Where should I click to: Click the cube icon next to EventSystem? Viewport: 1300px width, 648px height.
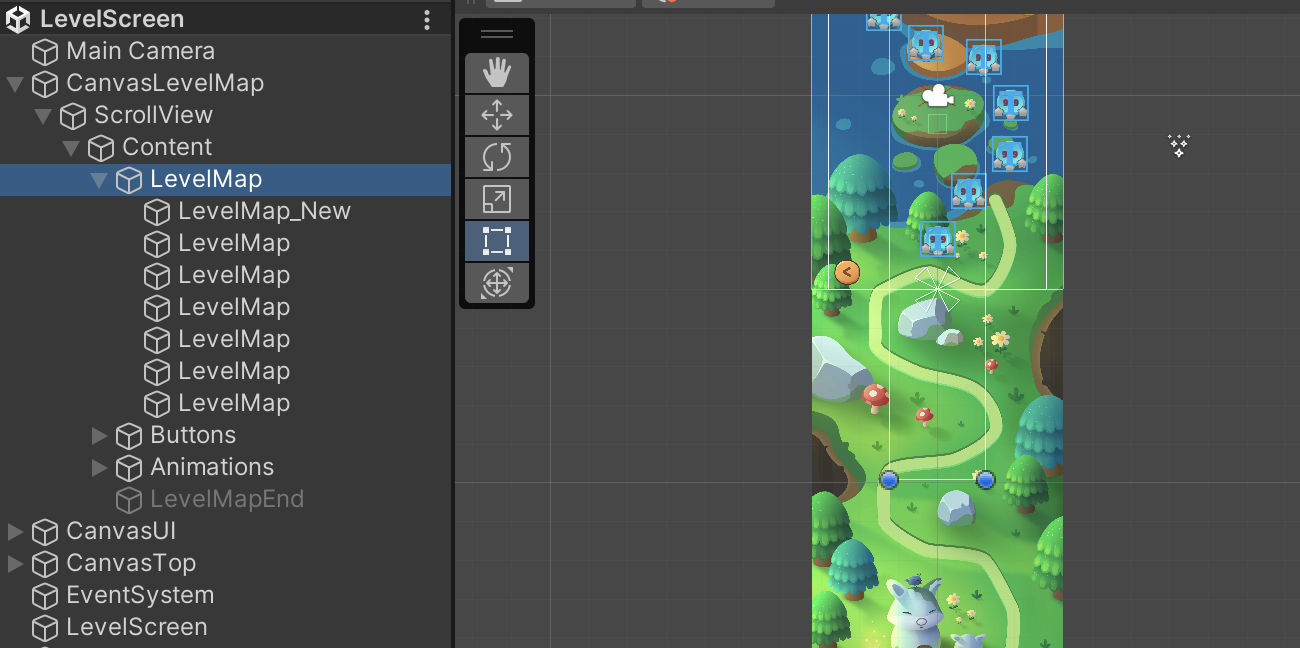(x=45, y=595)
